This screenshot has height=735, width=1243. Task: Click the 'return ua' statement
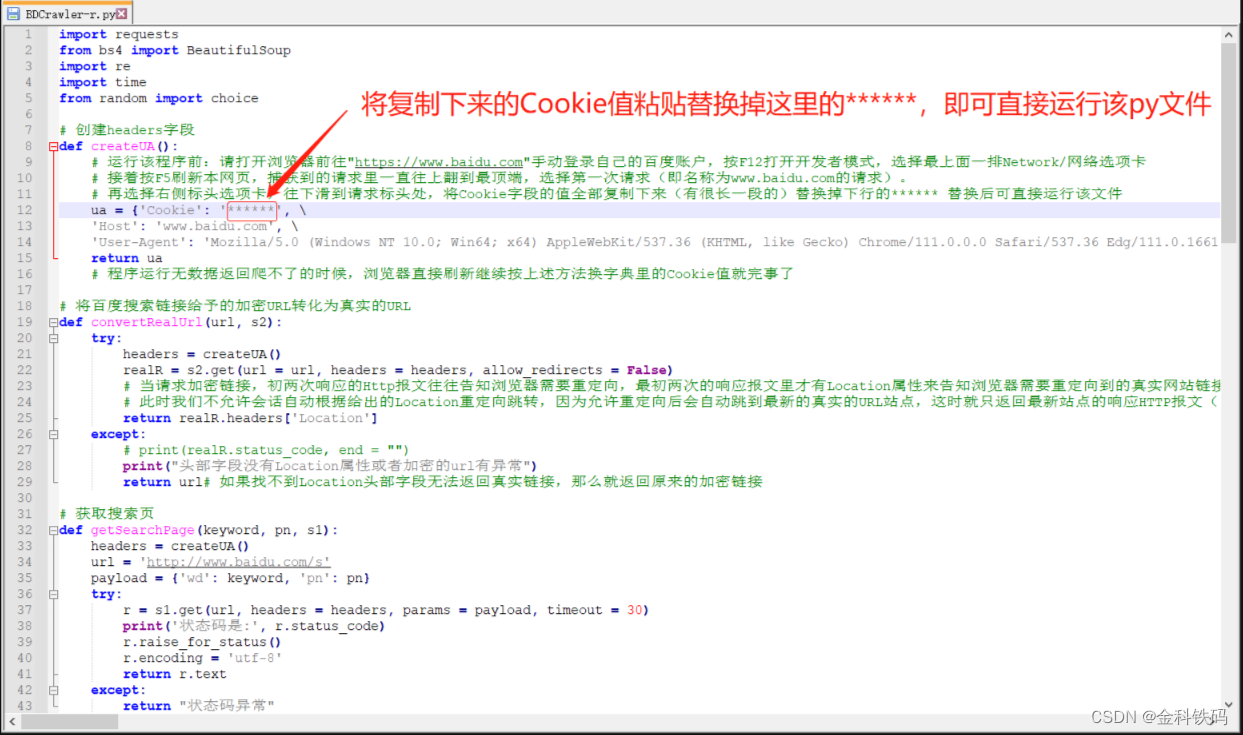point(127,258)
